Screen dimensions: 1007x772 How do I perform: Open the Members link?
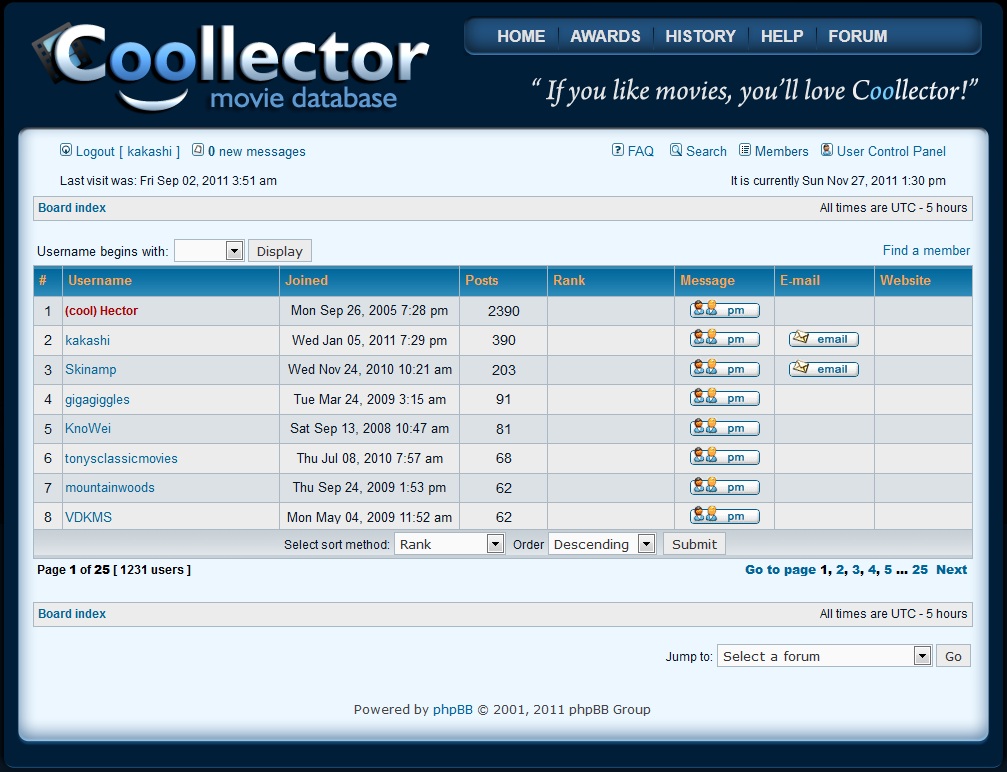point(782,152)
